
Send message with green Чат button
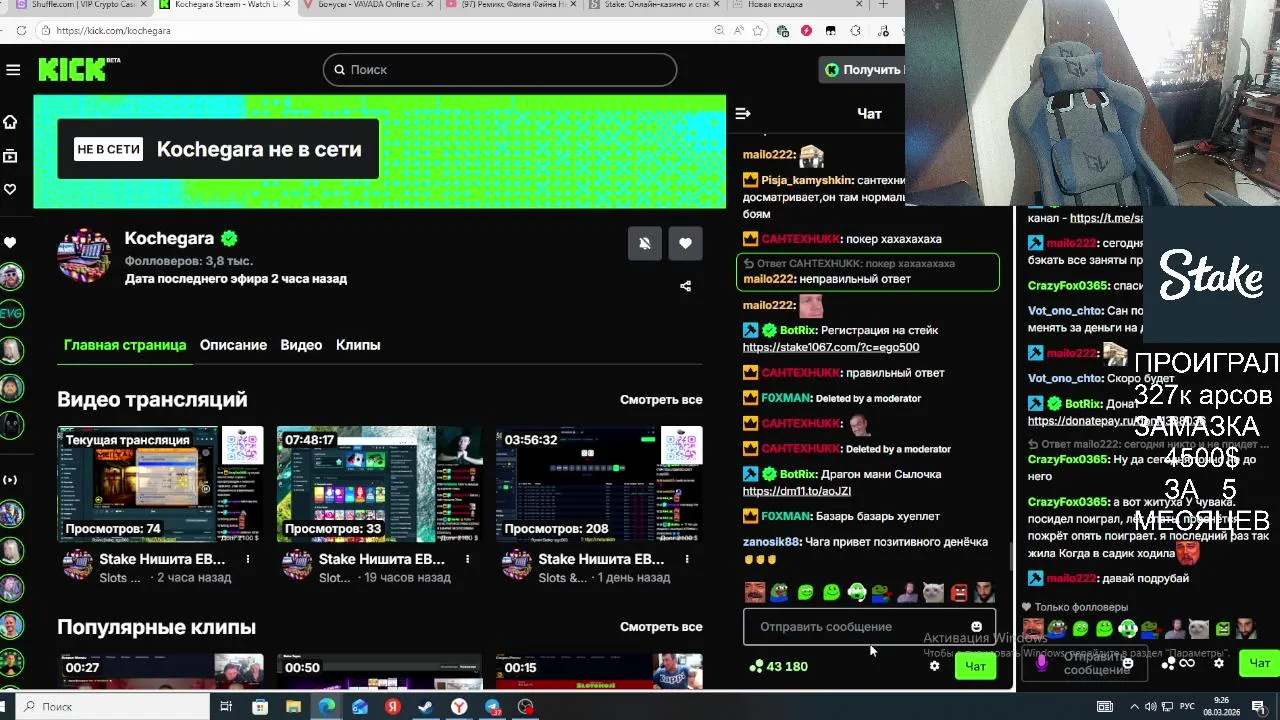click(975, 666)
